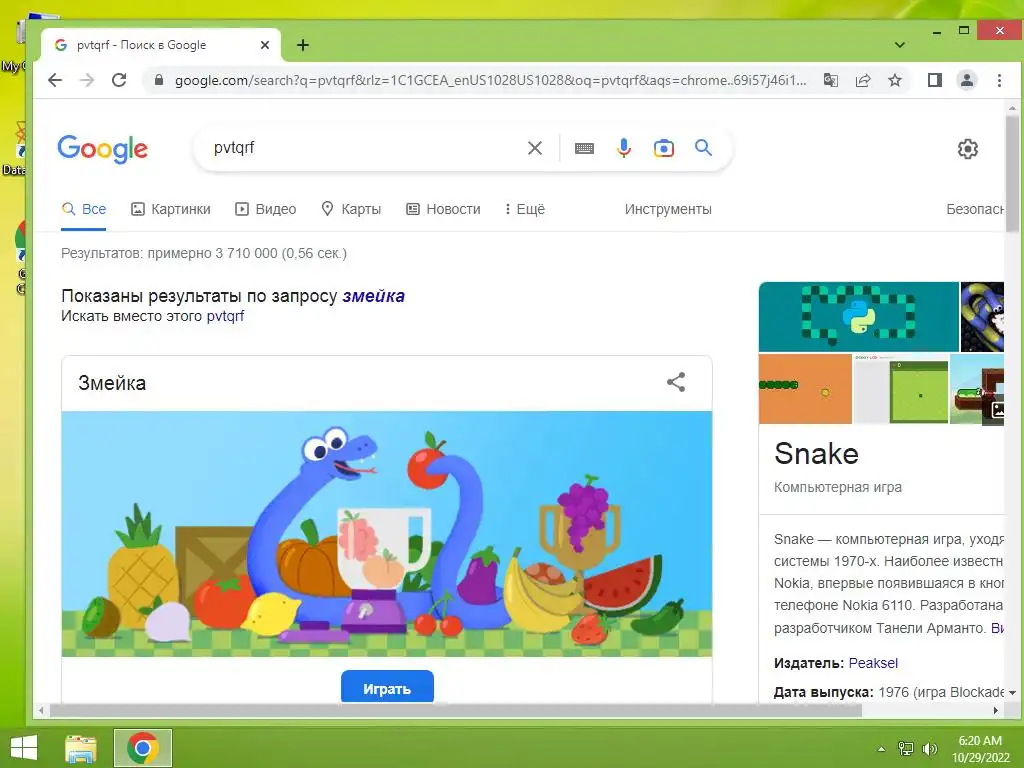Expand the tab search chevron
Image resolution: width=1024 pixels, height=768 pixels.
pyautogui.click(x=899, y=45)
